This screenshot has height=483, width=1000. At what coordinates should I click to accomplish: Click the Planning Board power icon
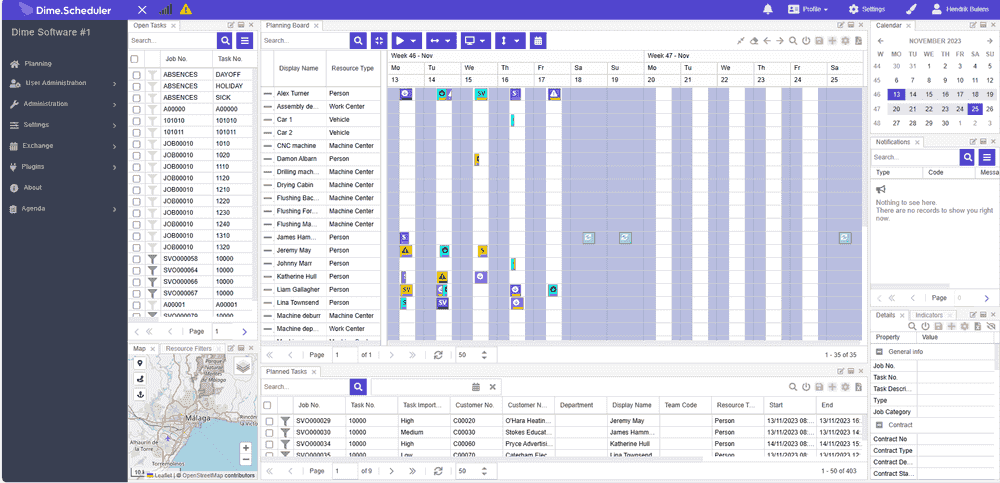click(x=806, y=40)
